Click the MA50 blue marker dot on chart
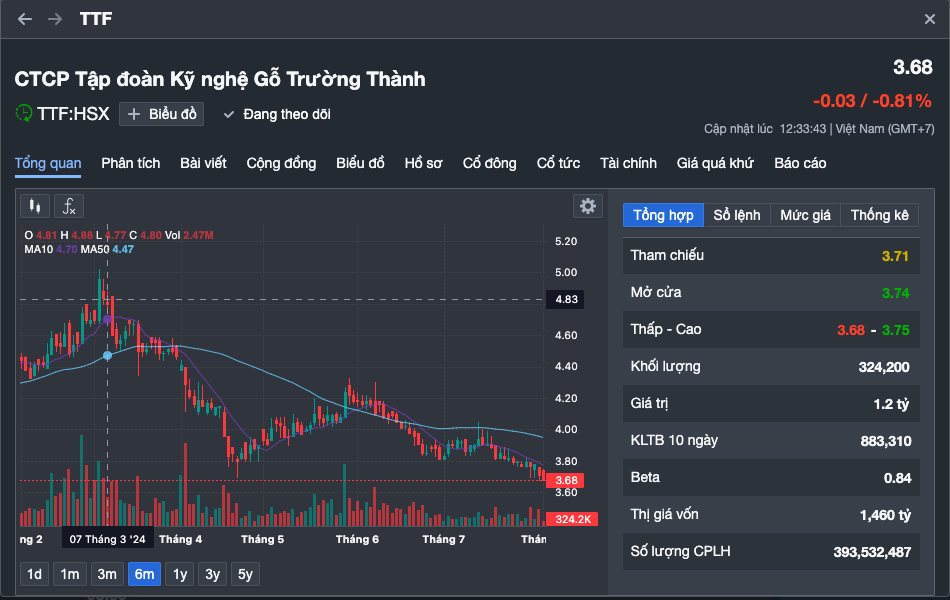This screenshot has width=950, height=600. [107, 356]
